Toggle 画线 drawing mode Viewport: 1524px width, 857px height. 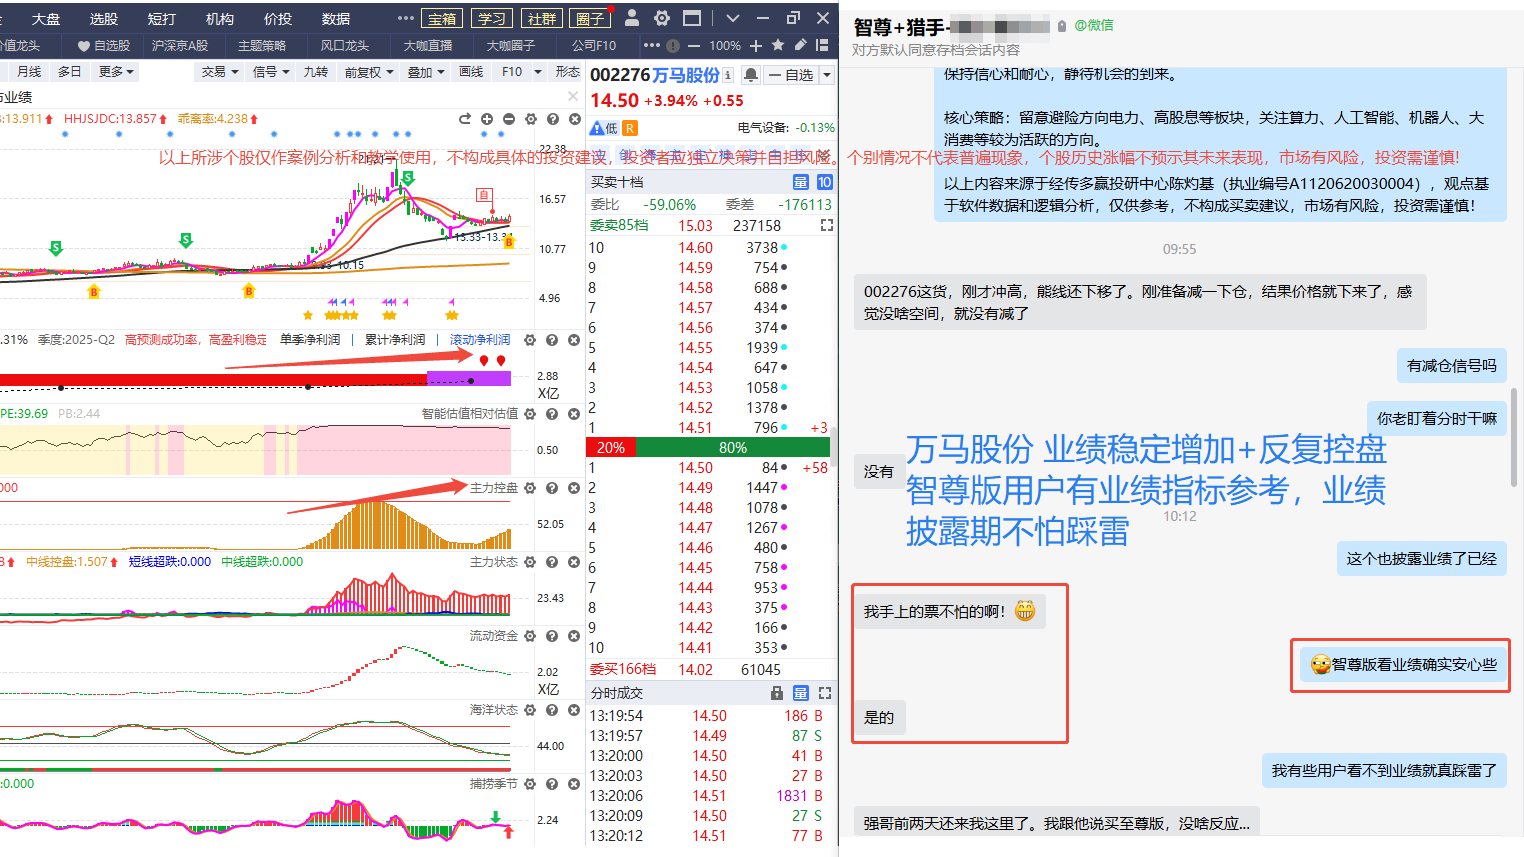(471, 72)
